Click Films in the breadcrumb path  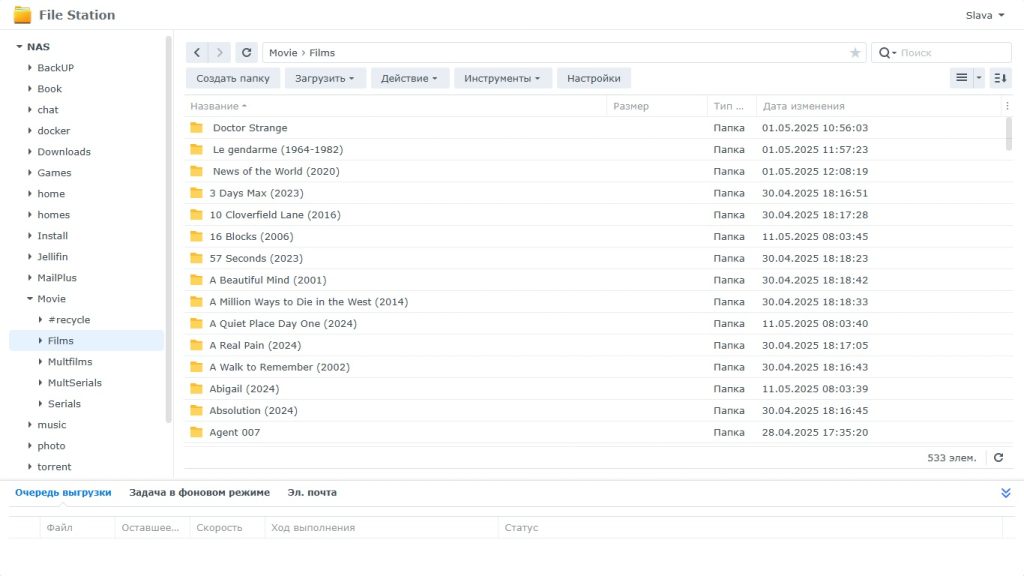click(x=322, y=53)
